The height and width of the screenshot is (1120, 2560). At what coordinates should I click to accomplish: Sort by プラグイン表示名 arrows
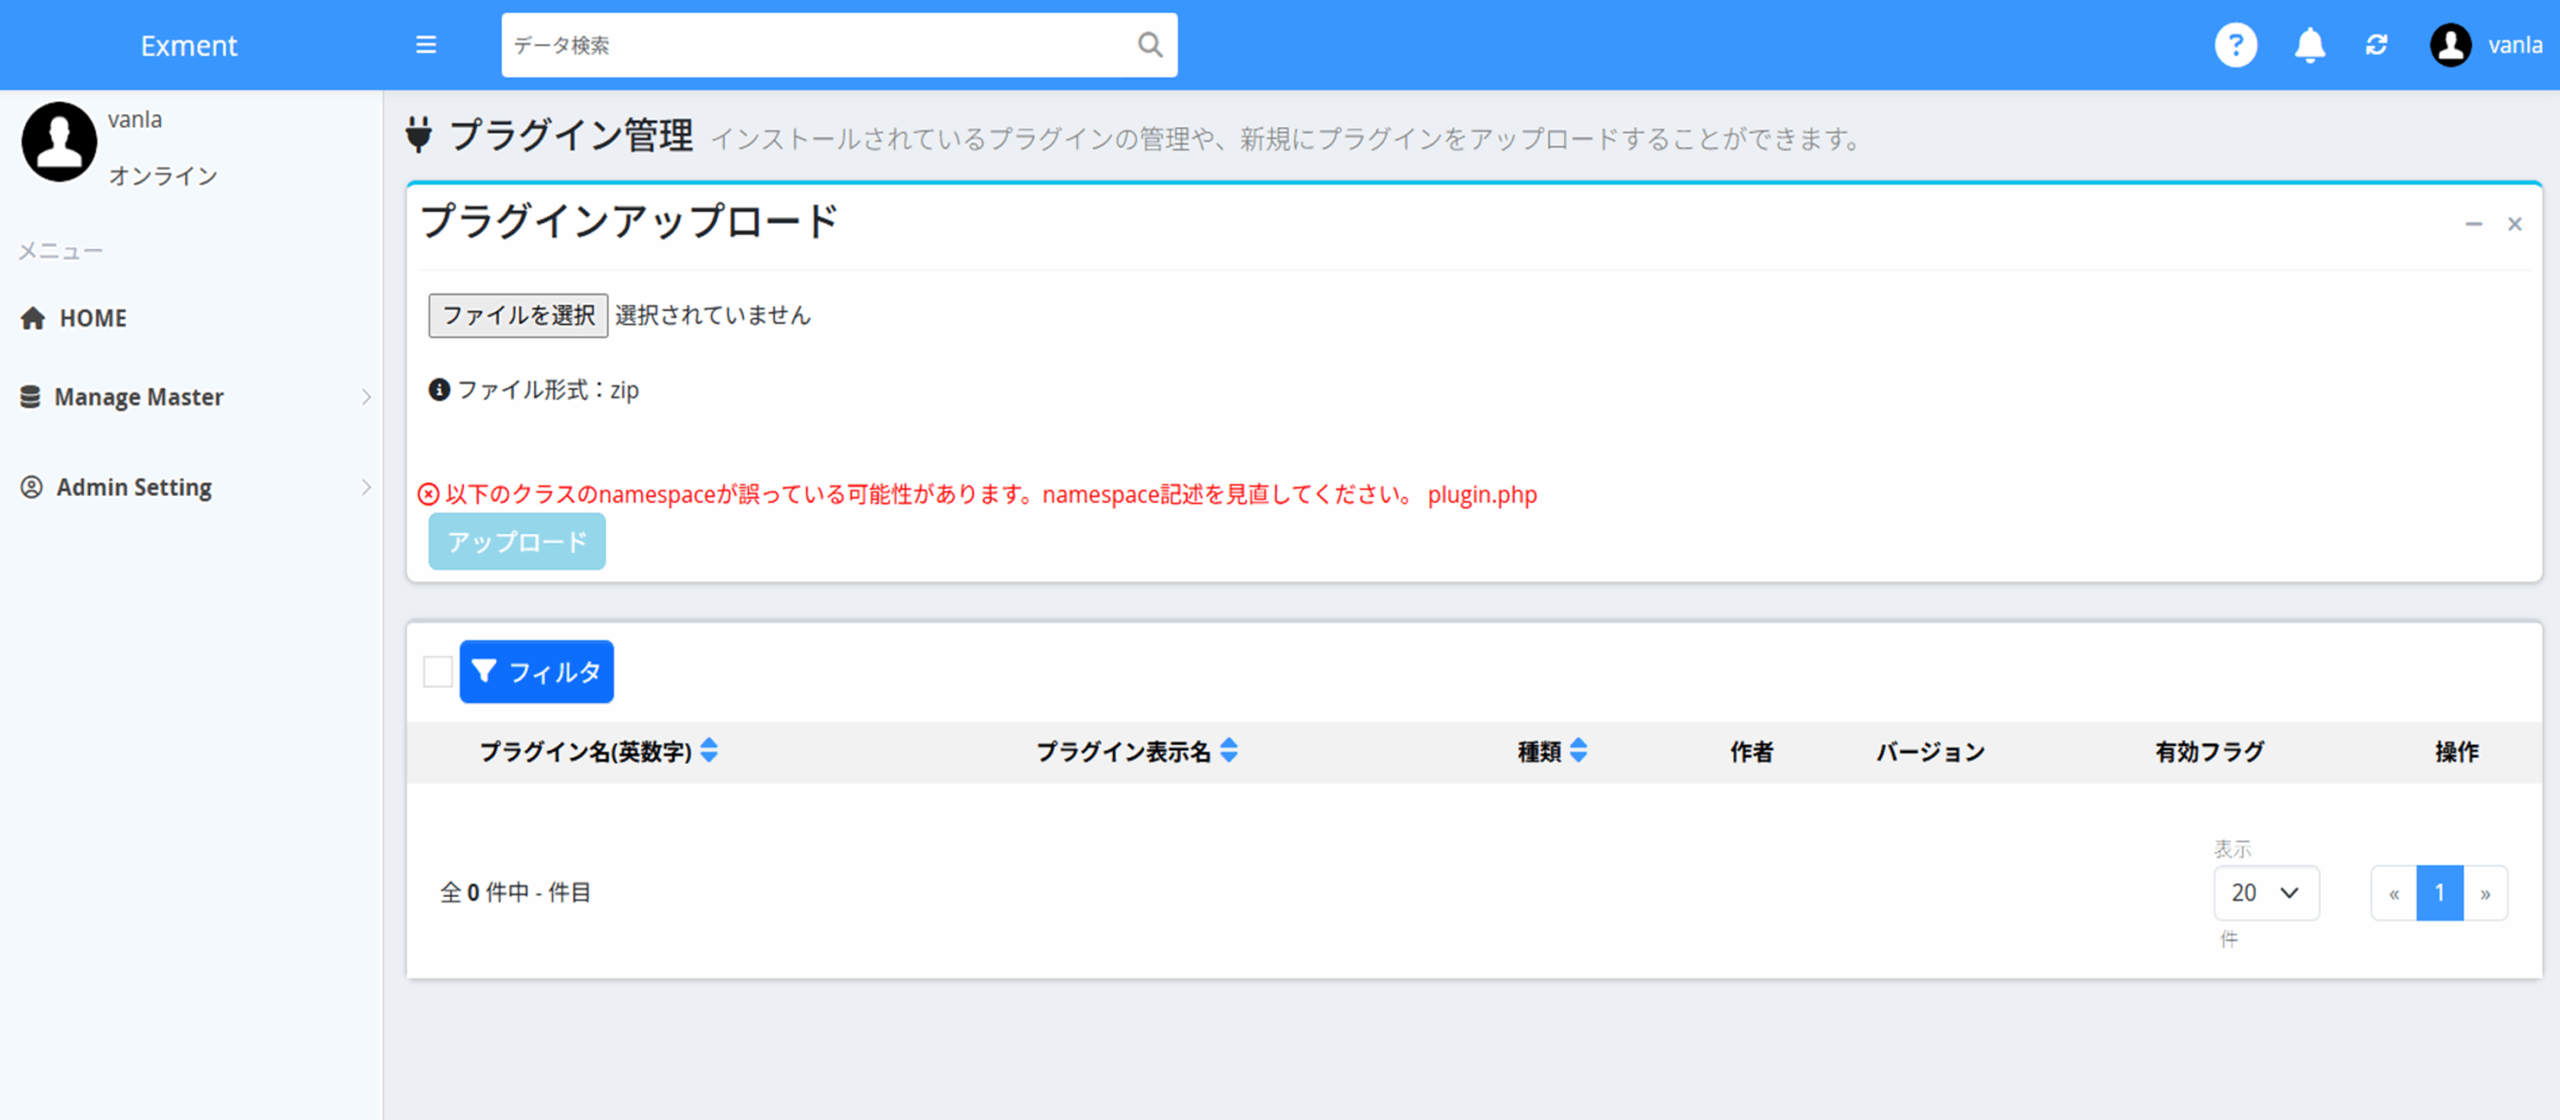point(1229,750)
